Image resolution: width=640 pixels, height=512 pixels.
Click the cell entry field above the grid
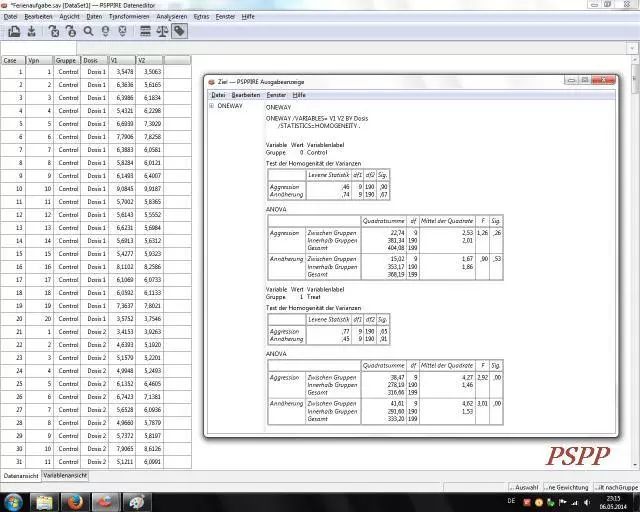coord(352,48)
